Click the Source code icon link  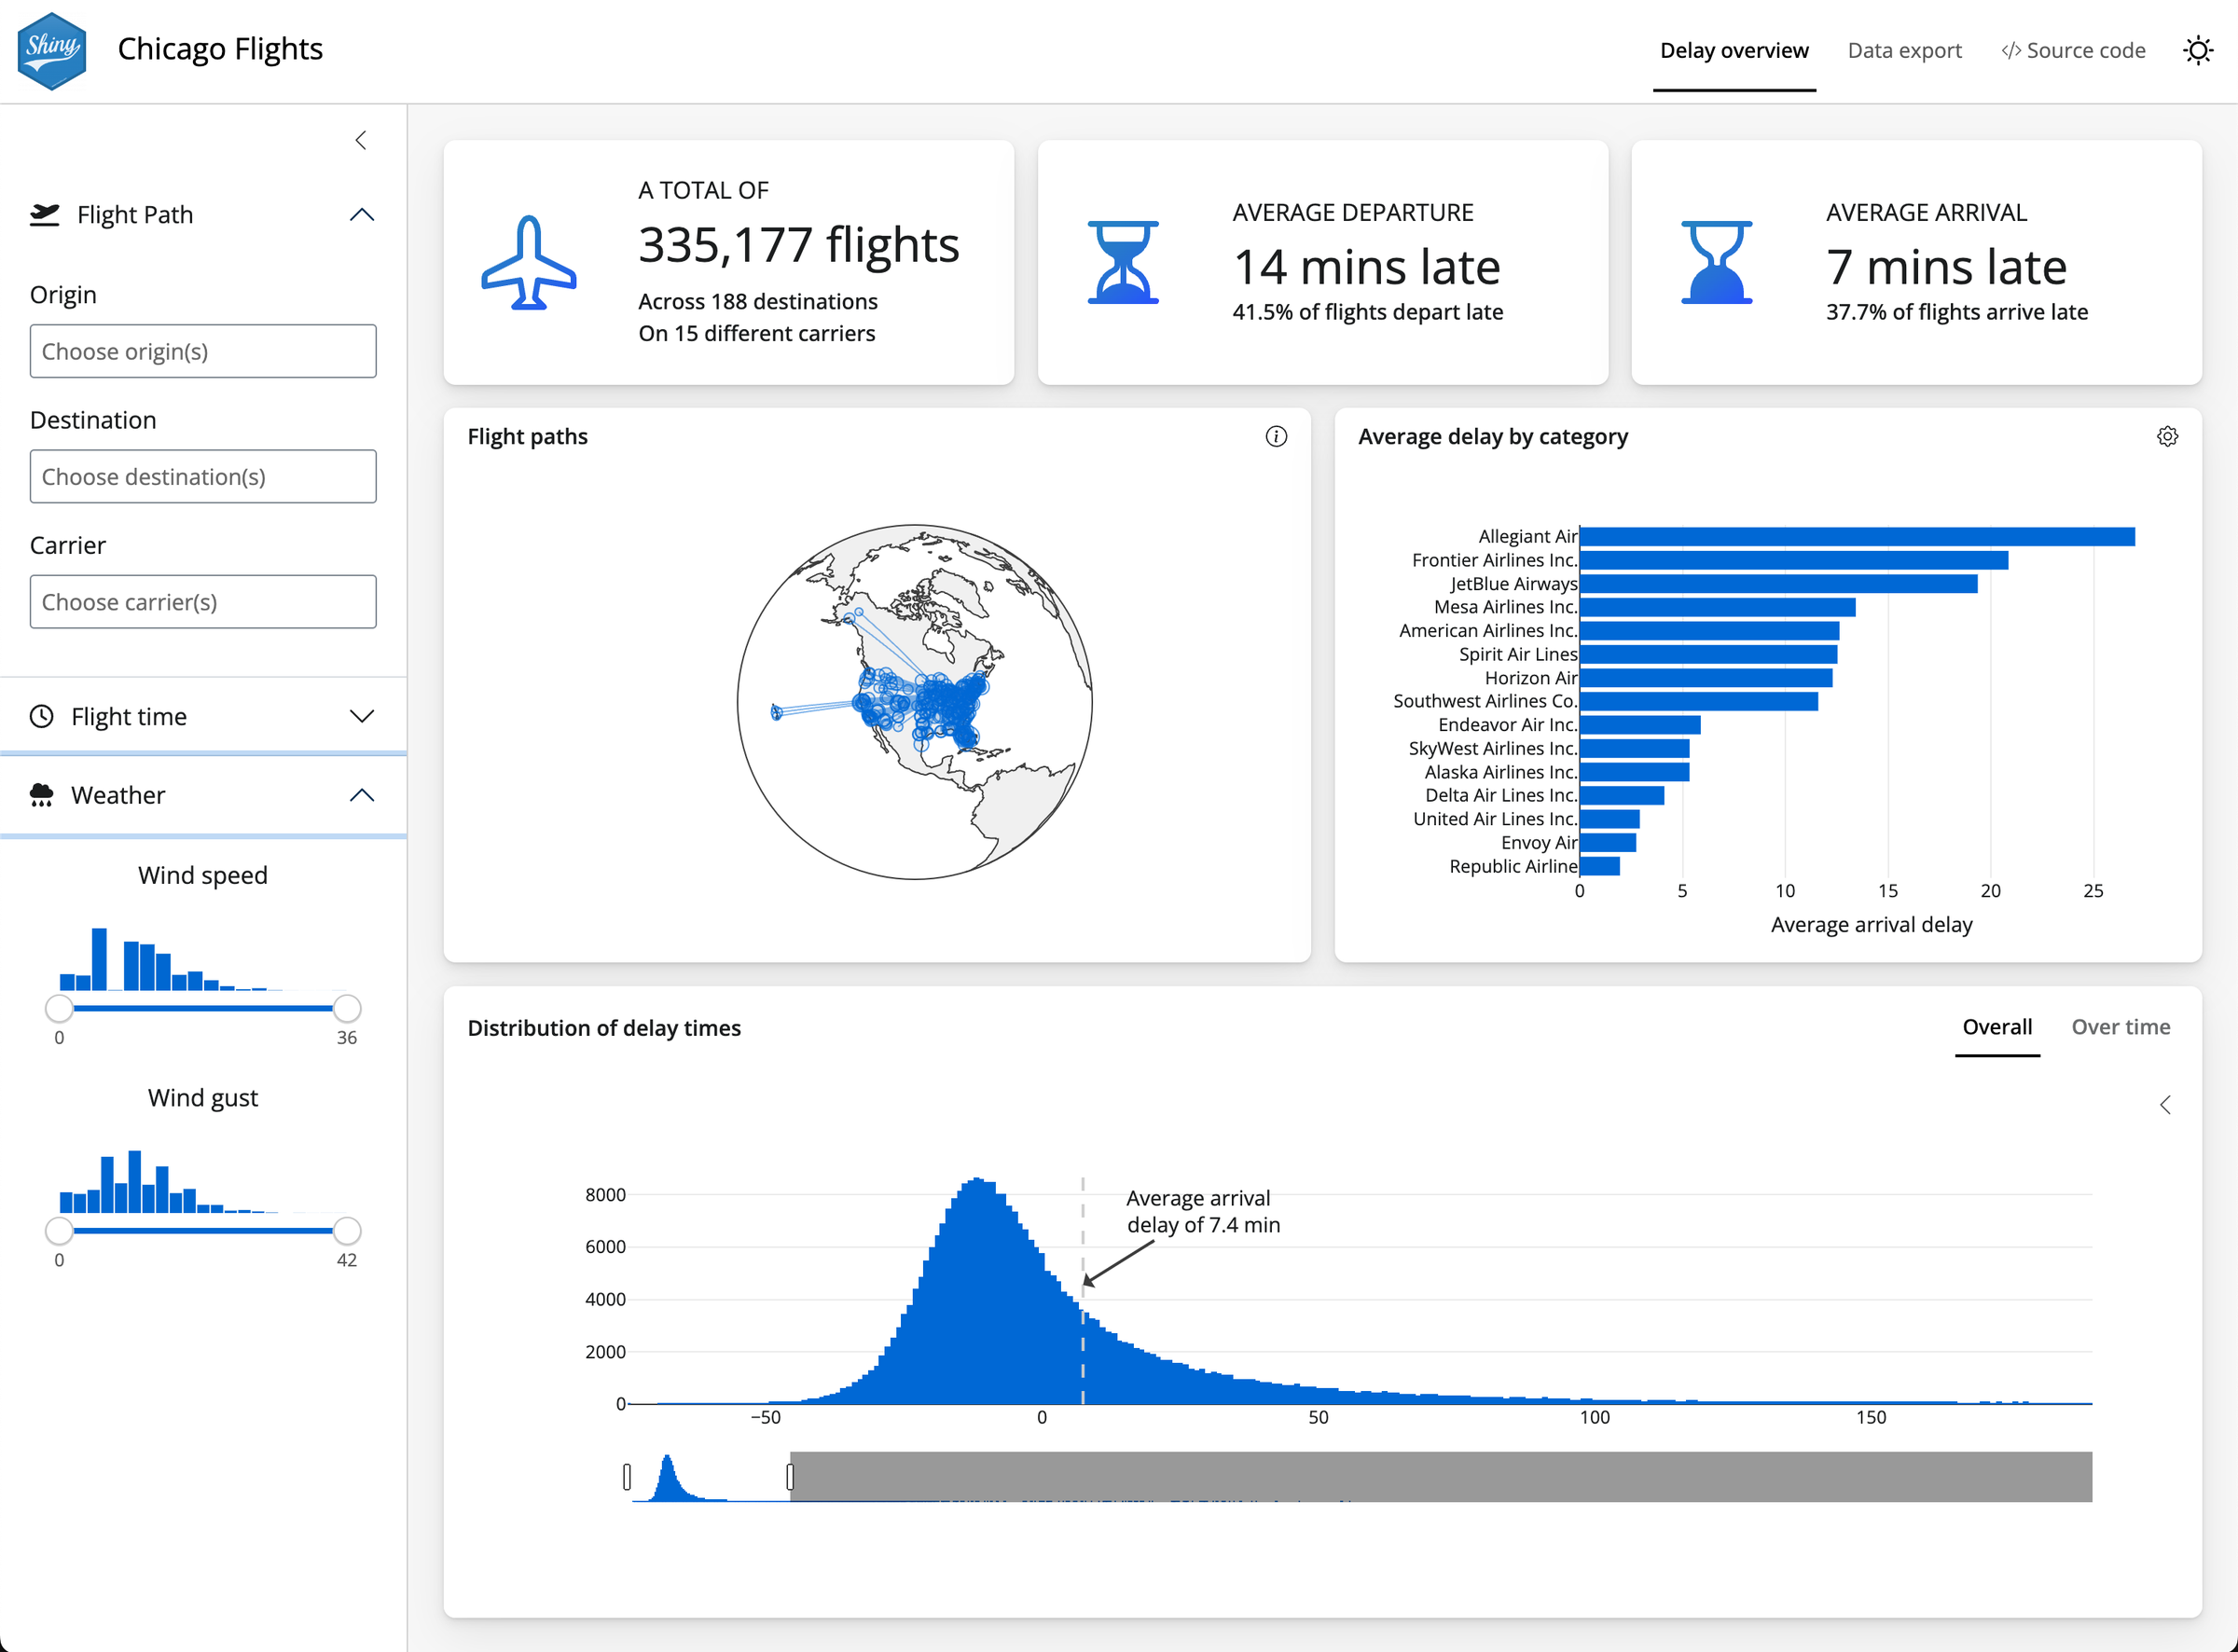click(x=2011, y=50)
